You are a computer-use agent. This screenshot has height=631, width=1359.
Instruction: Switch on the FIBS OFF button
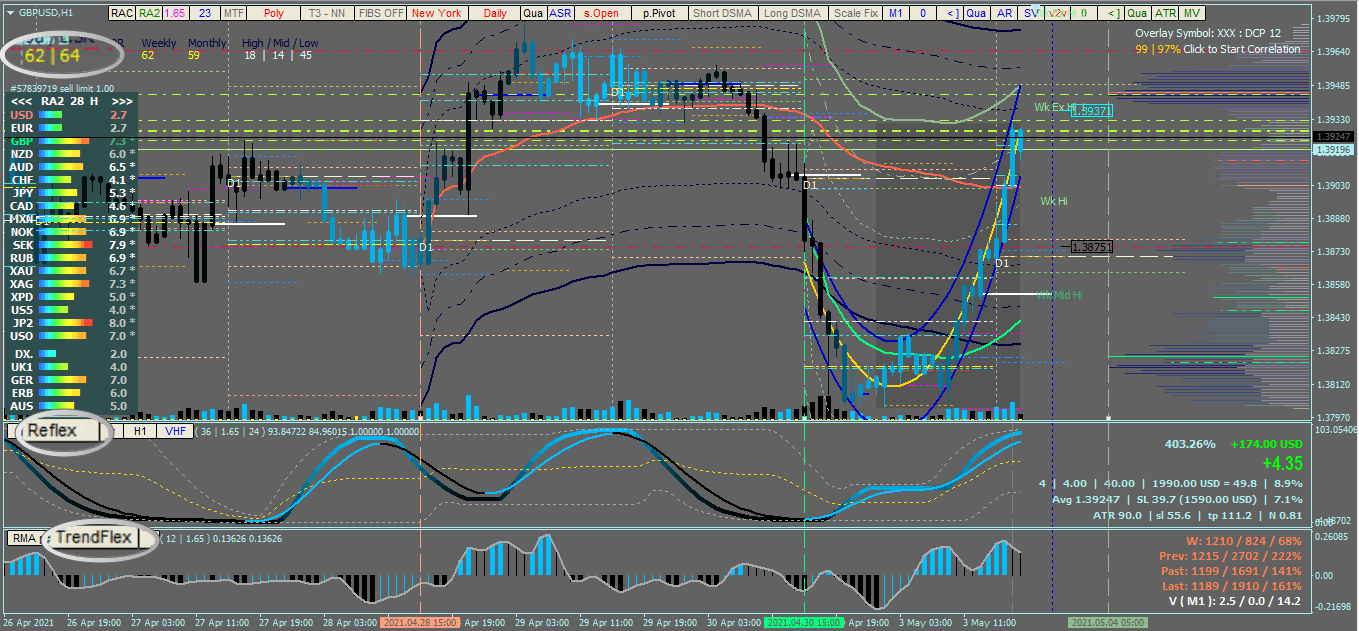pos(381,13)
